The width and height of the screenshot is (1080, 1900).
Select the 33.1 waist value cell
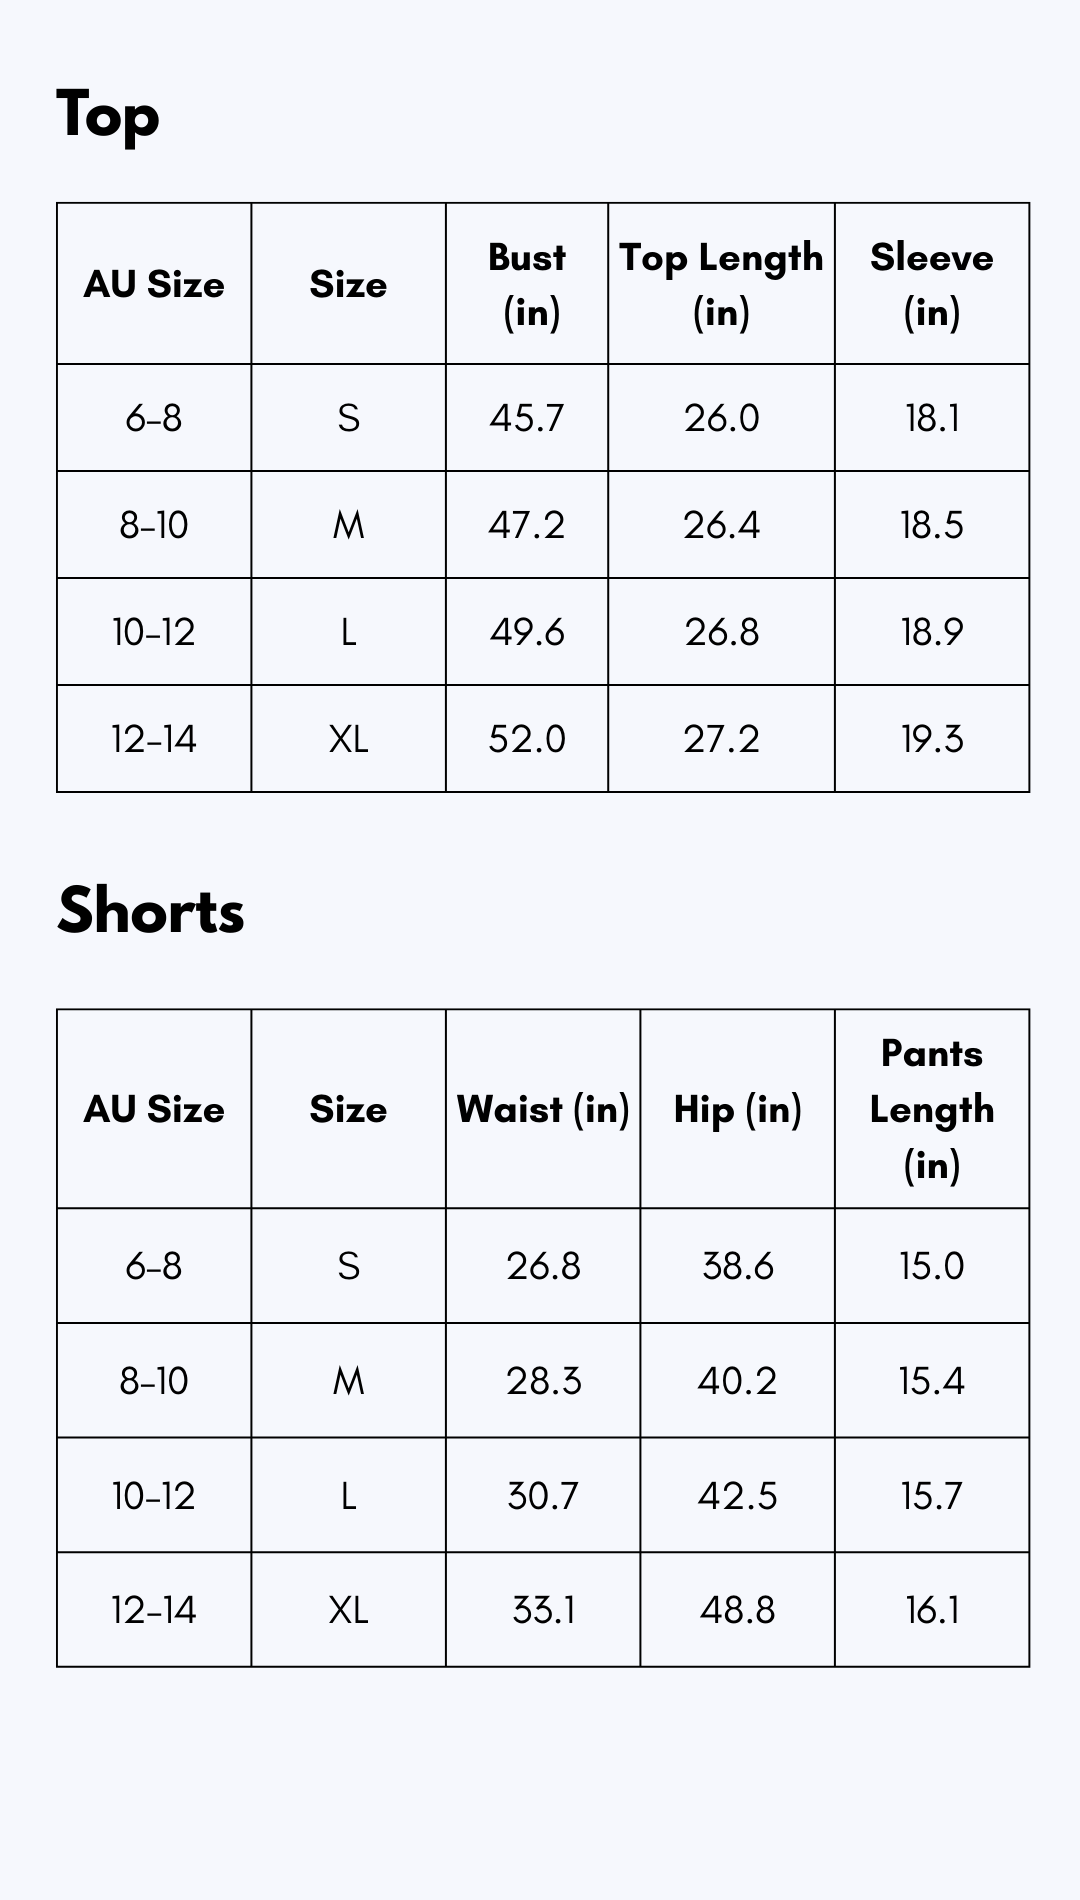click(x=543, y=1610)
